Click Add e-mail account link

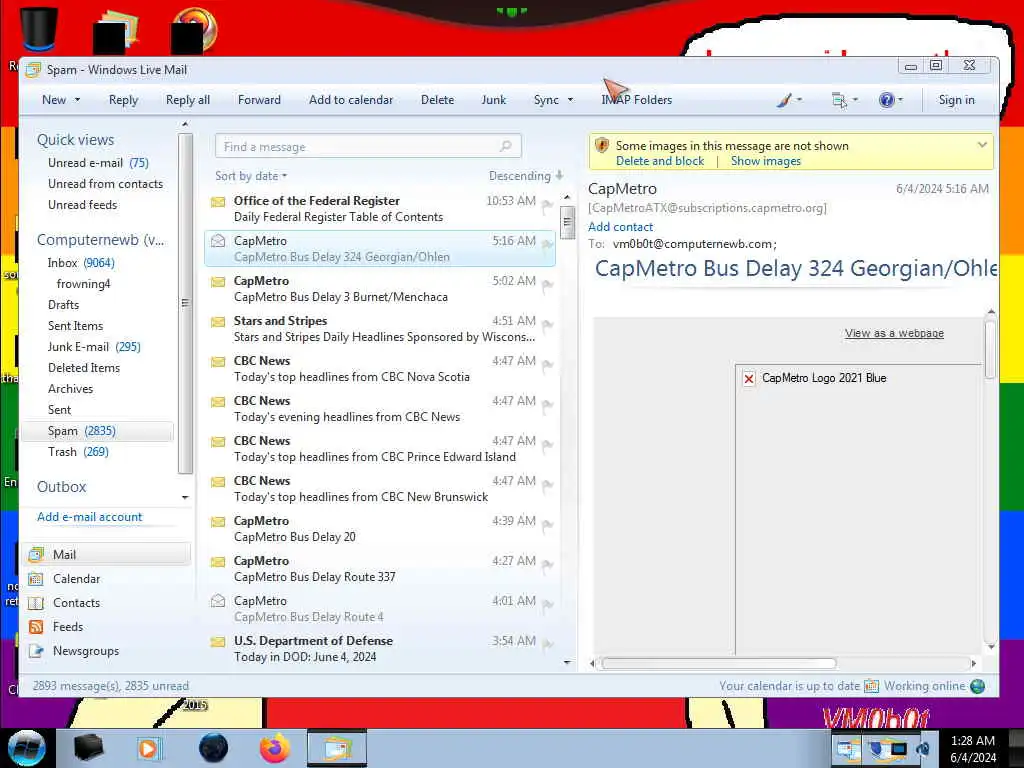[89, 517]
